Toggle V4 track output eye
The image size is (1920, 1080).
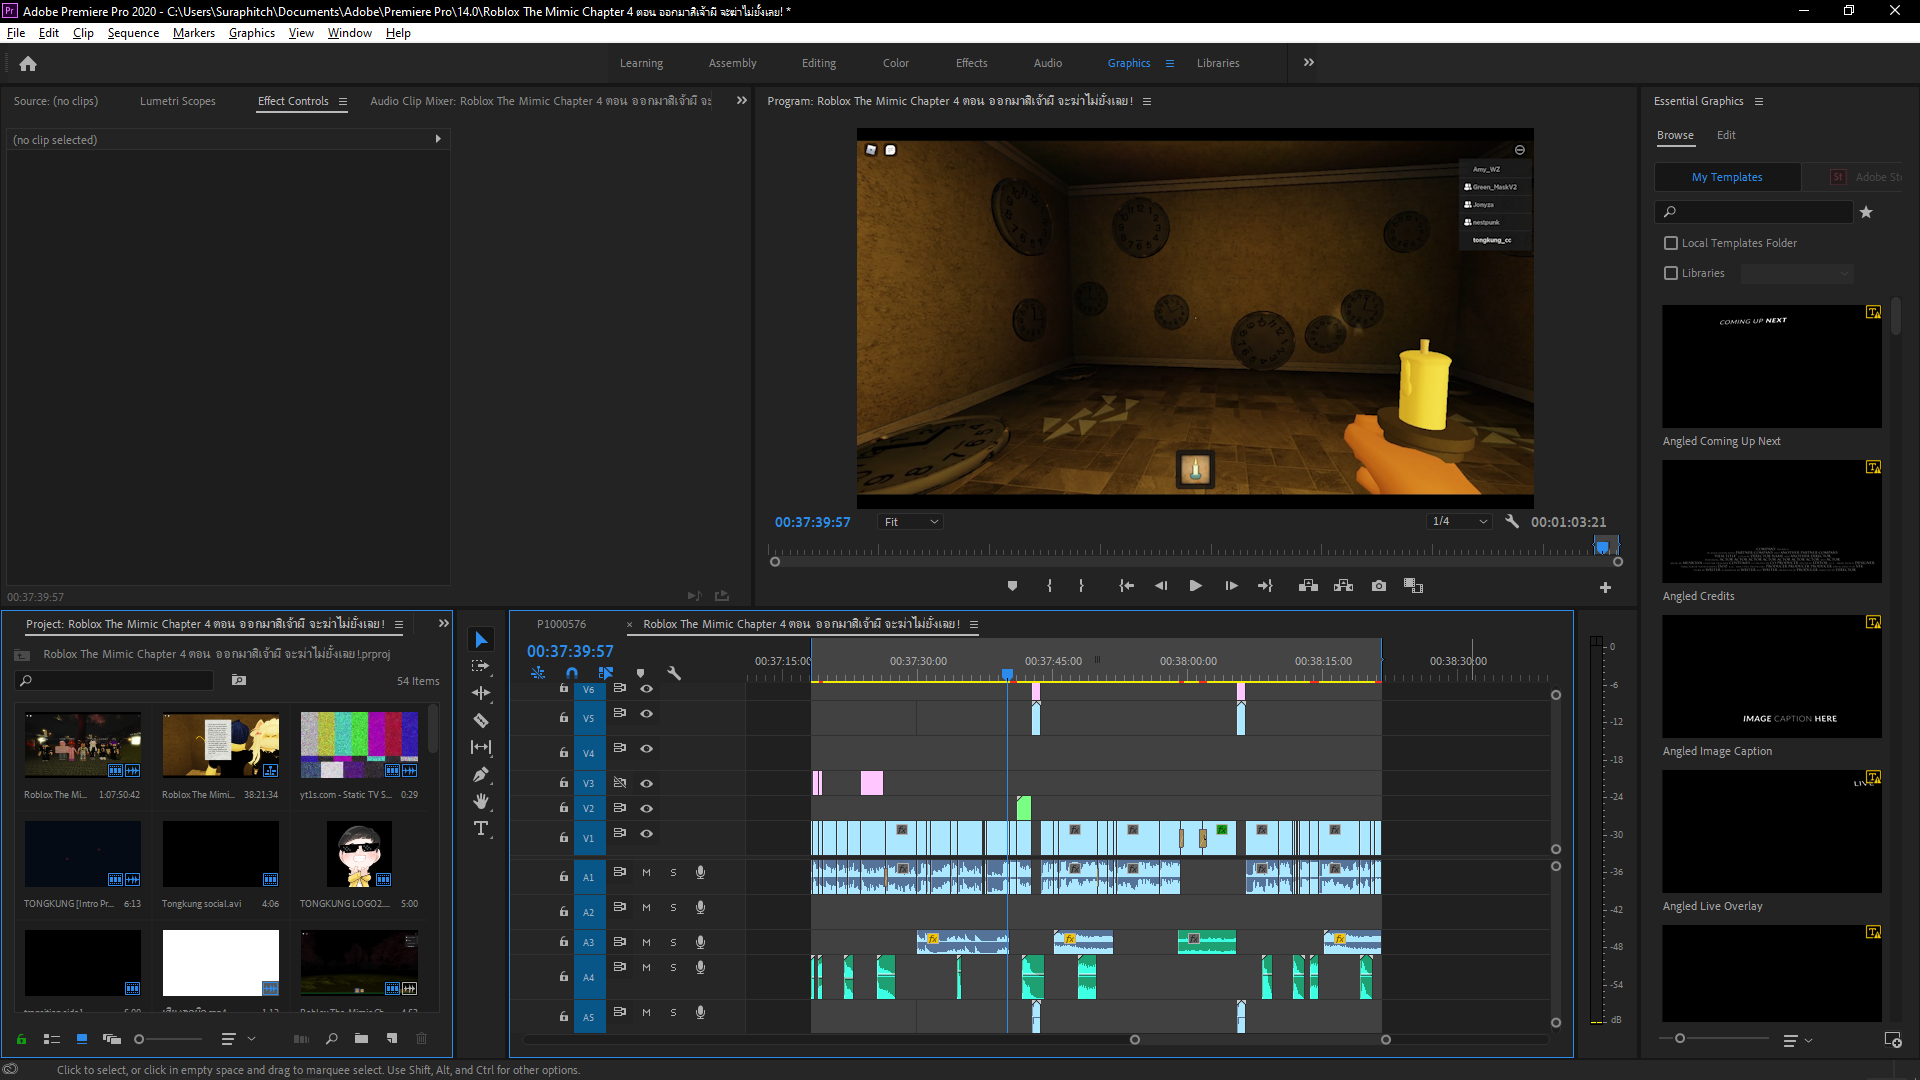point(647,749)
